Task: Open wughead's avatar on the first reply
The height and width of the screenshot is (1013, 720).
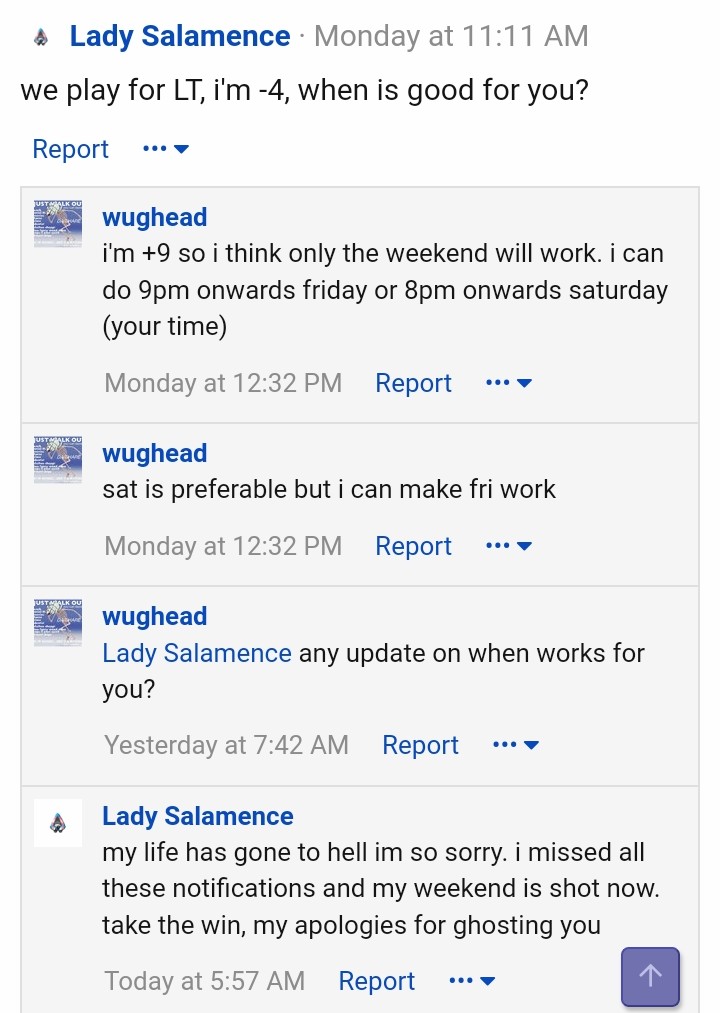Action: click(58, 224)
